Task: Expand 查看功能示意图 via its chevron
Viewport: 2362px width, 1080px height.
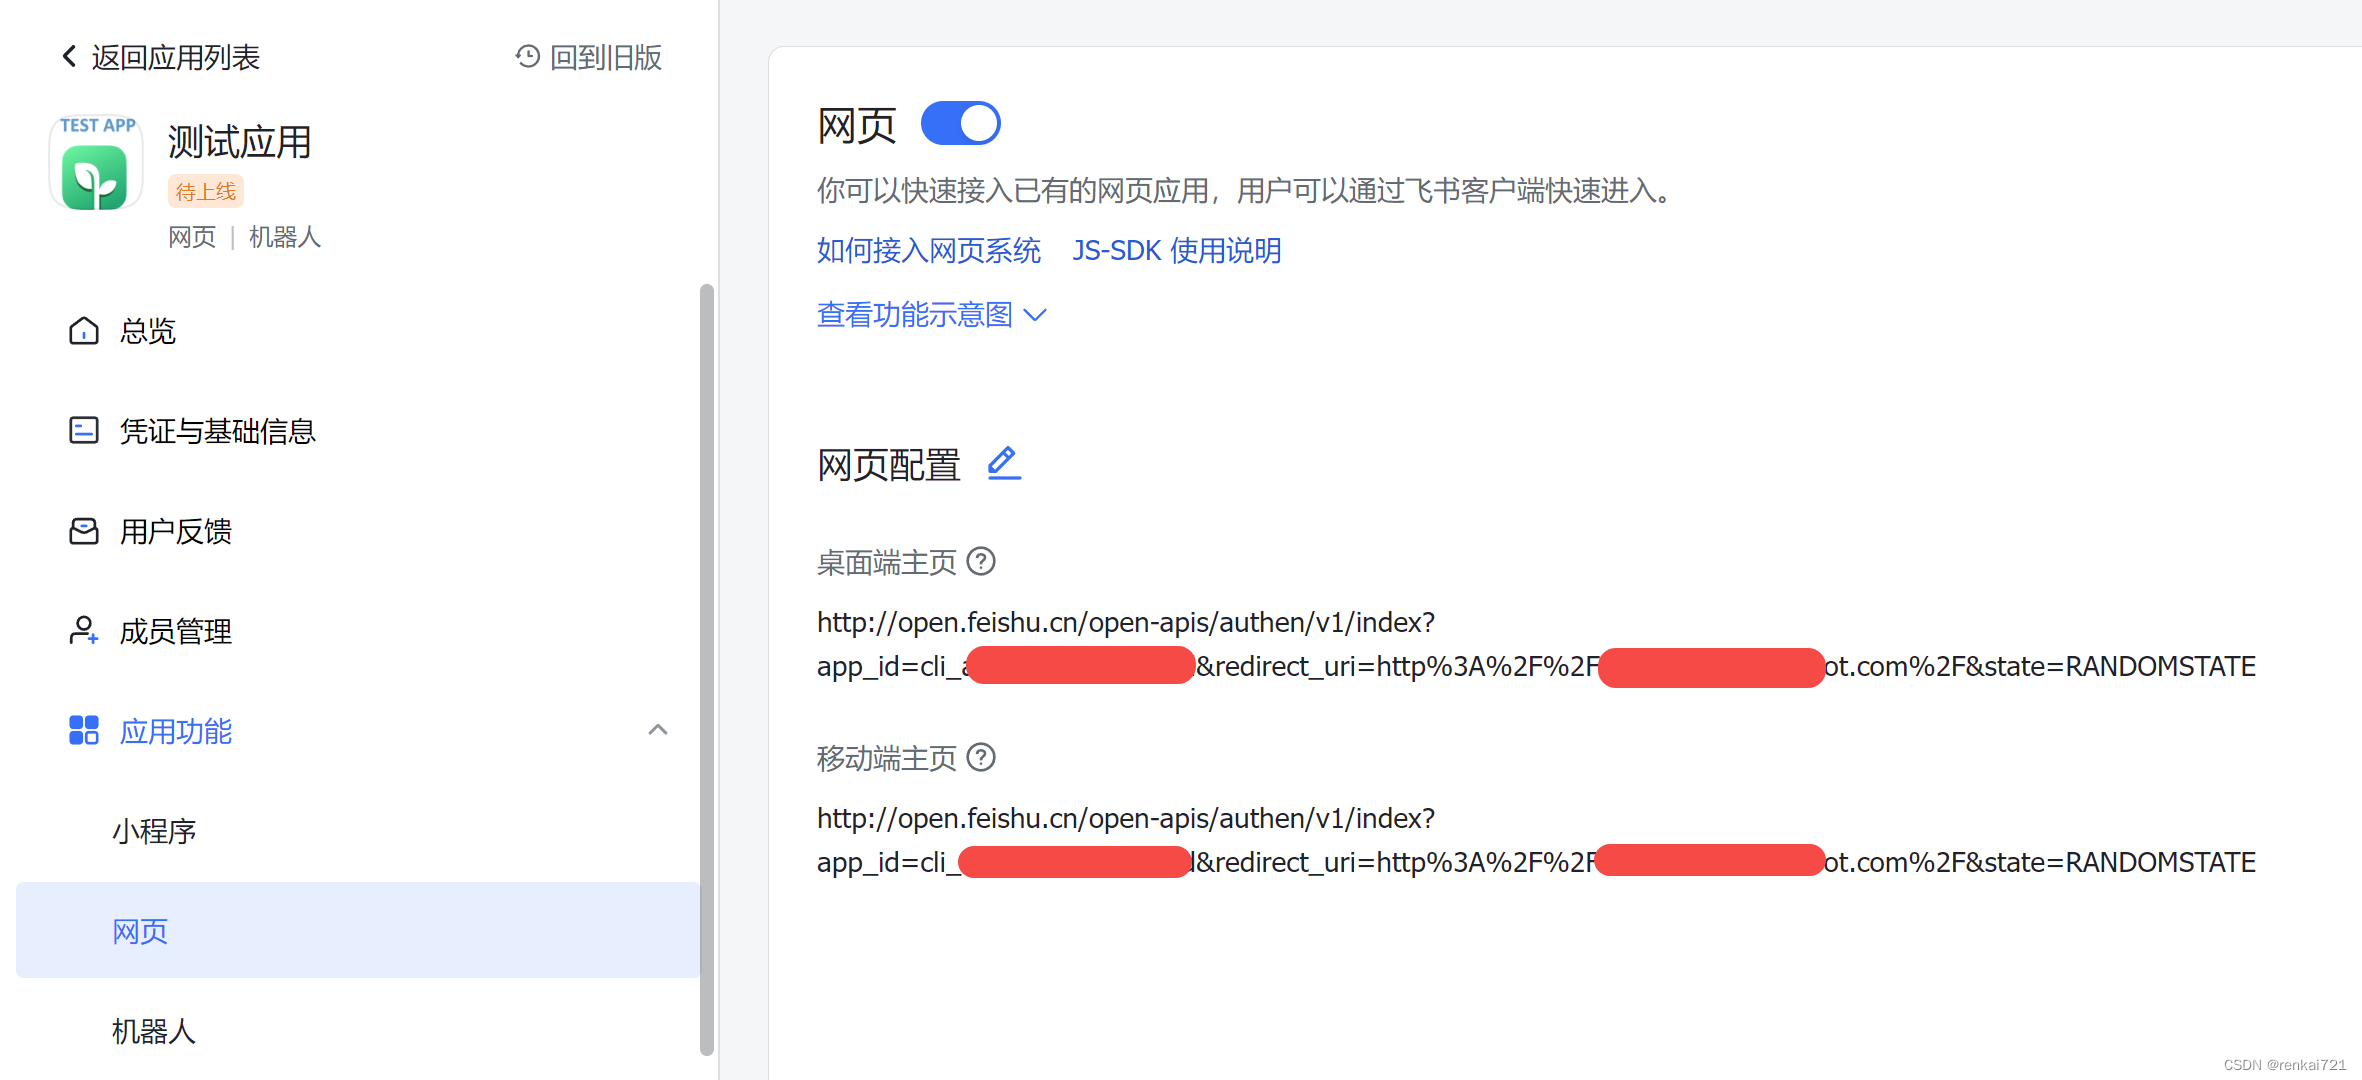Action: (1036, 315)
